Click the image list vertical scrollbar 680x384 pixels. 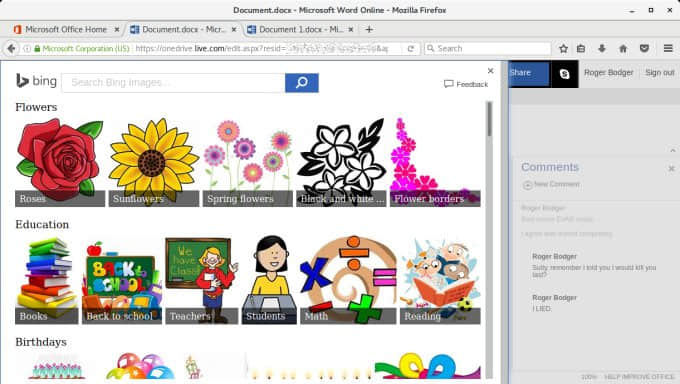point(490,240)
